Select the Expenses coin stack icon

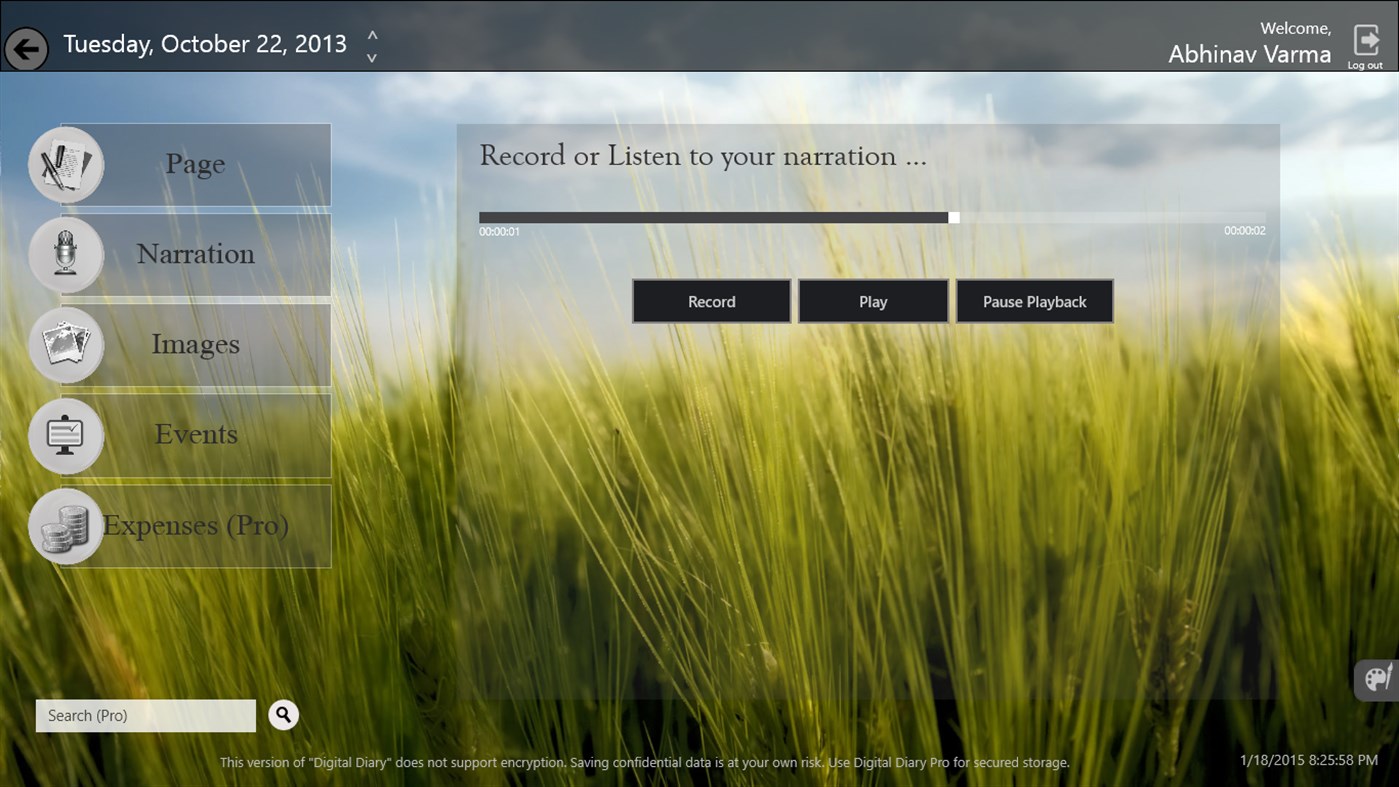tap(65, 525)
